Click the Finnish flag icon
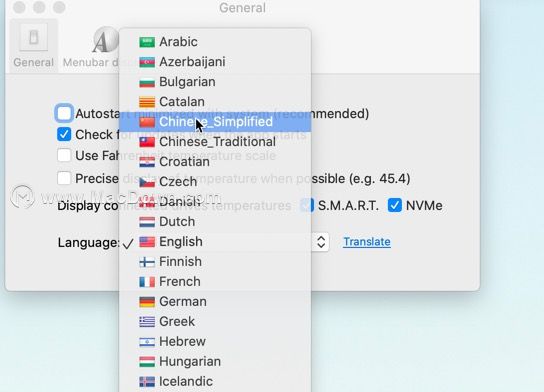Screen dimensions: 544x392 pos(147,262)
